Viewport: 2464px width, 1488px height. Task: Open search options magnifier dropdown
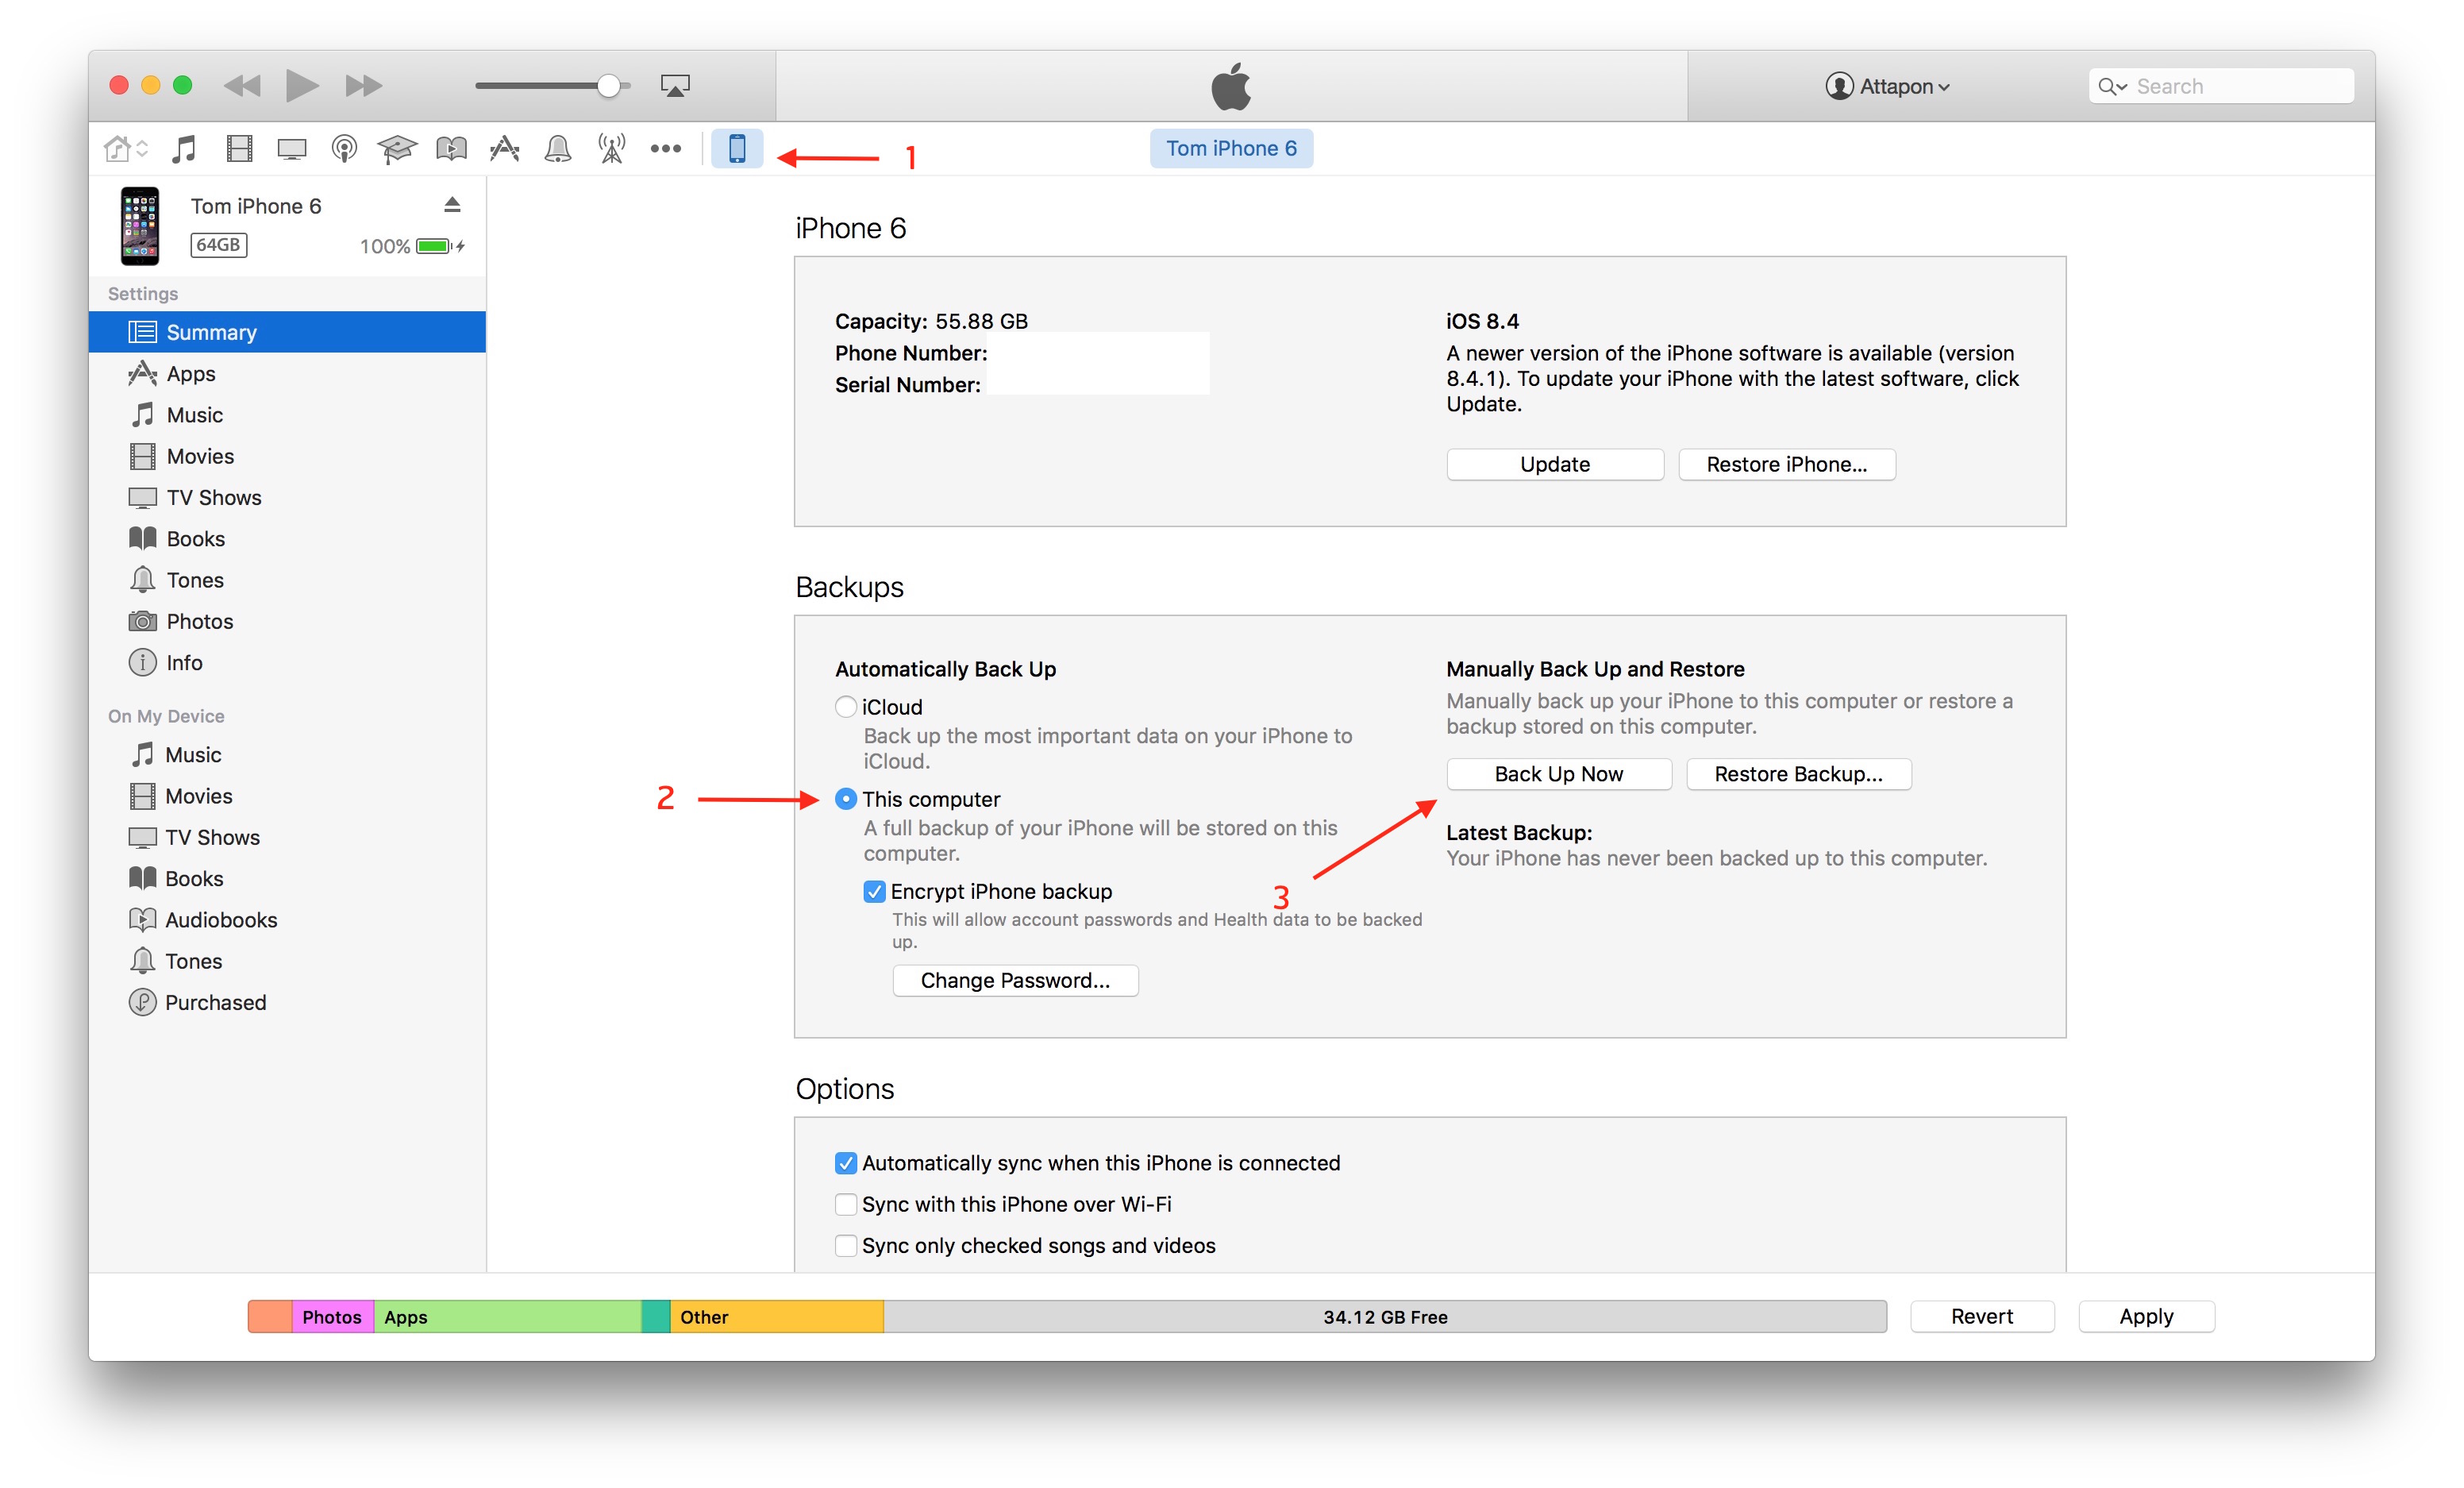(2112, 87)
